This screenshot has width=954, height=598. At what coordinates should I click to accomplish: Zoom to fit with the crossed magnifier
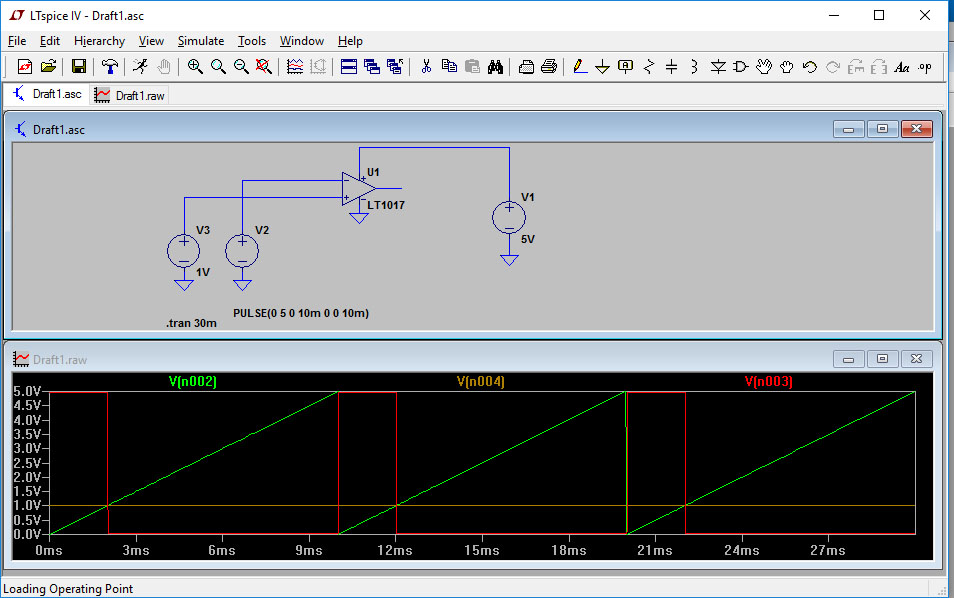[x=263, y=66]
